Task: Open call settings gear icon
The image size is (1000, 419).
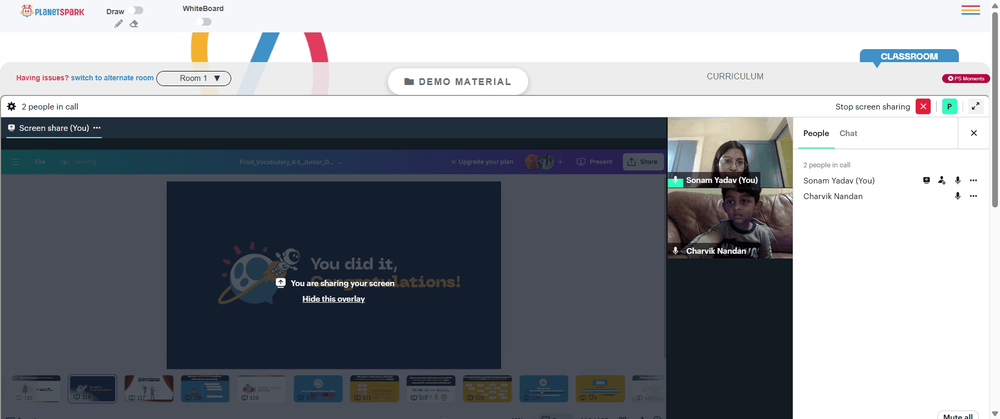Action: pos(11,107)
